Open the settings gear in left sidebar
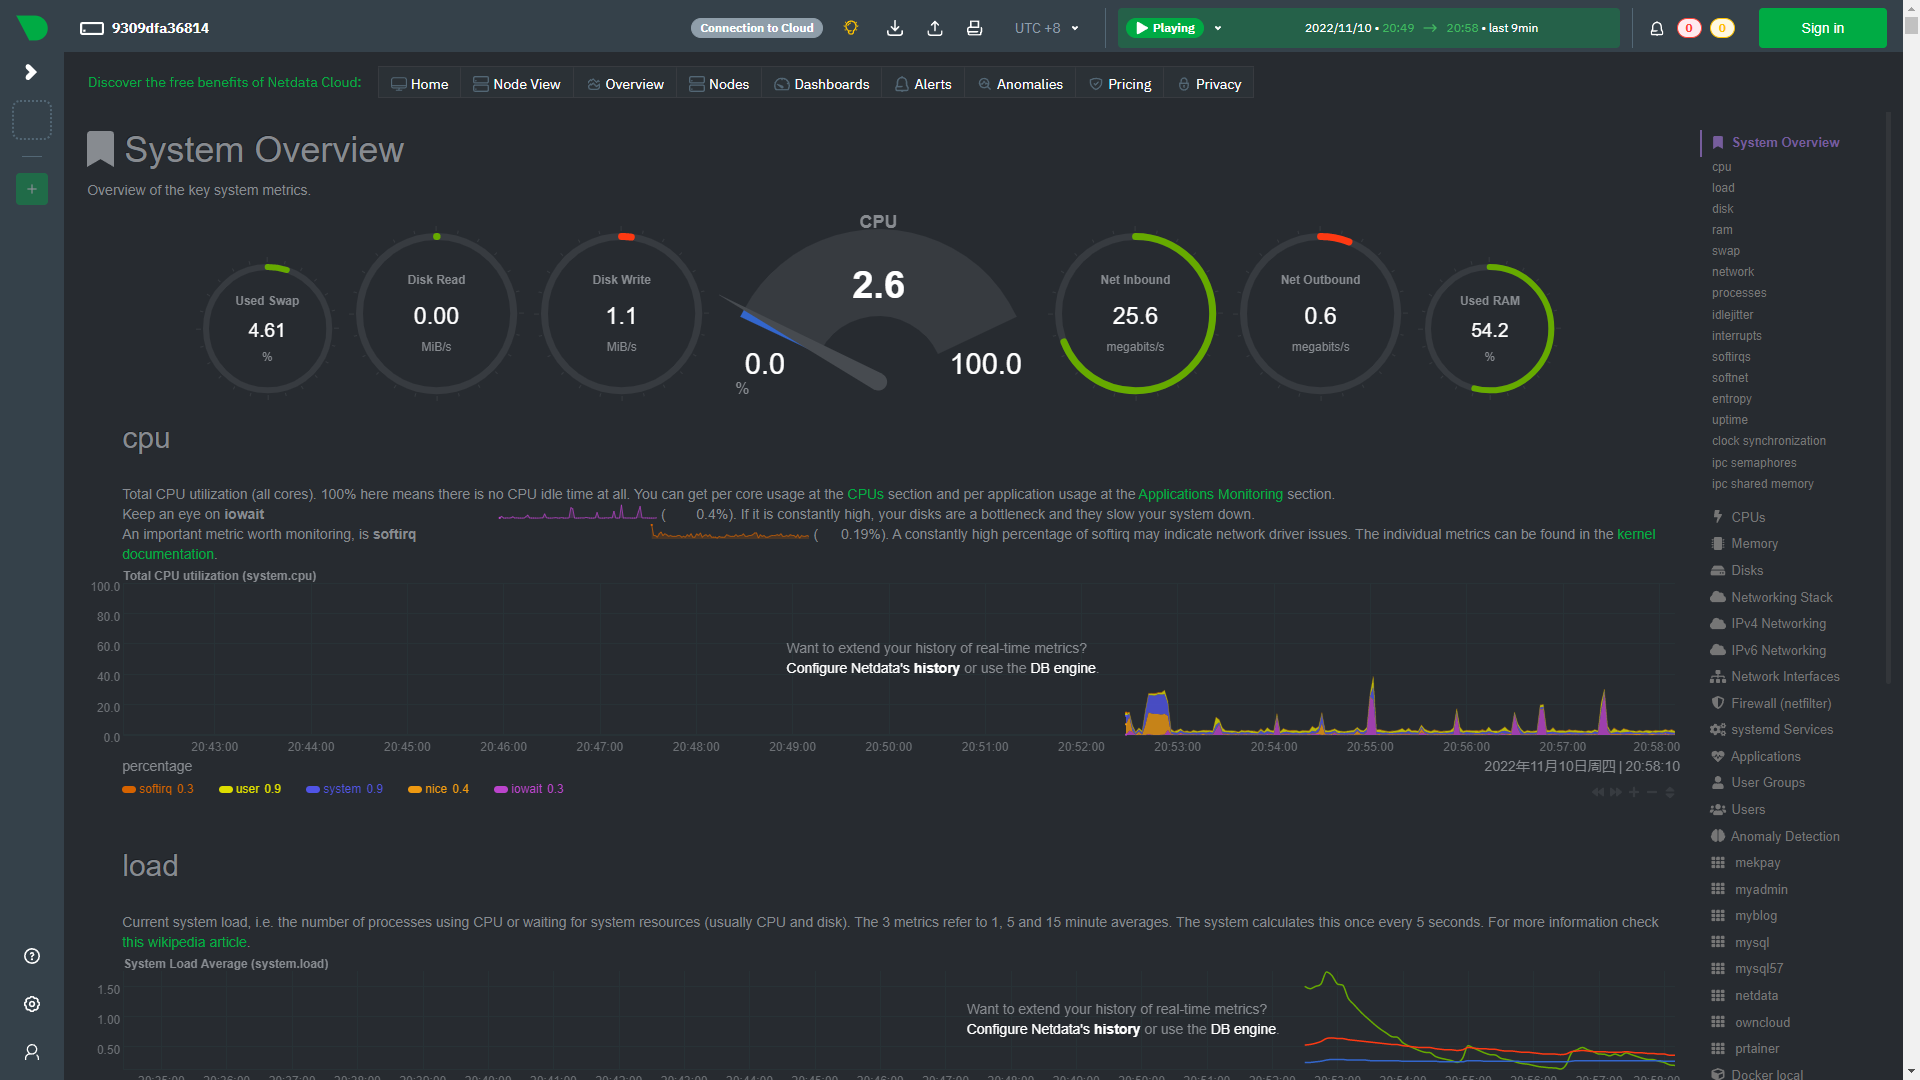The image size is (1920, 1080). [32, 1004]
